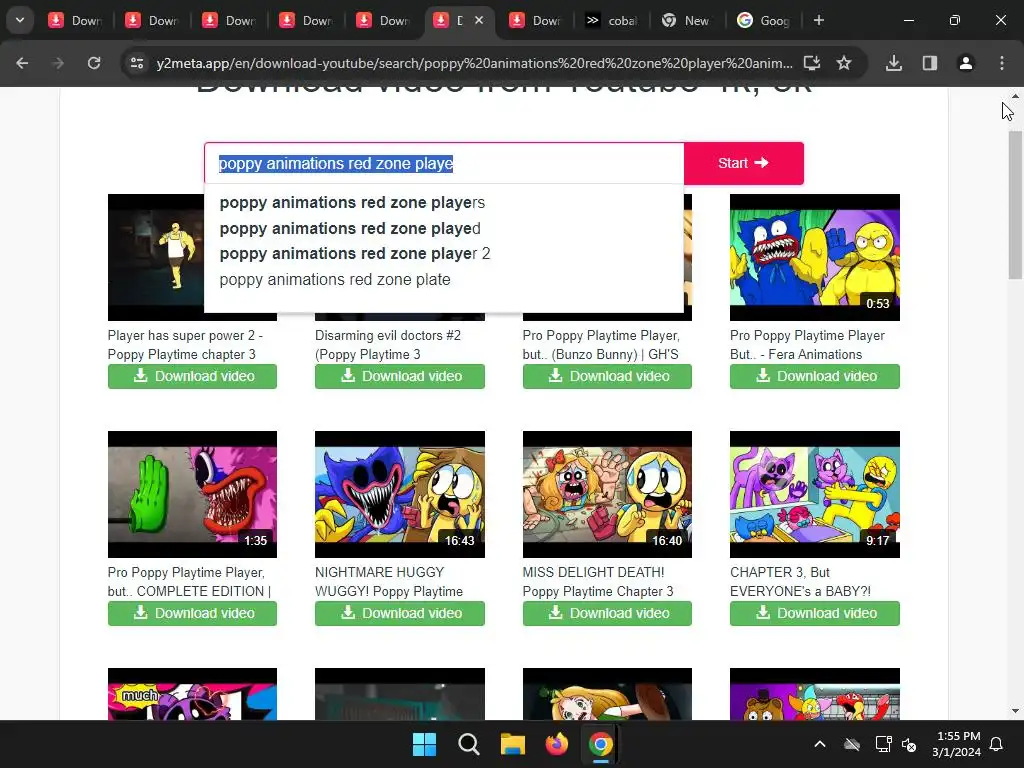Switch to the New tab
The height and width of the screenshot is (768, 1024).
(x=687, y=21)
